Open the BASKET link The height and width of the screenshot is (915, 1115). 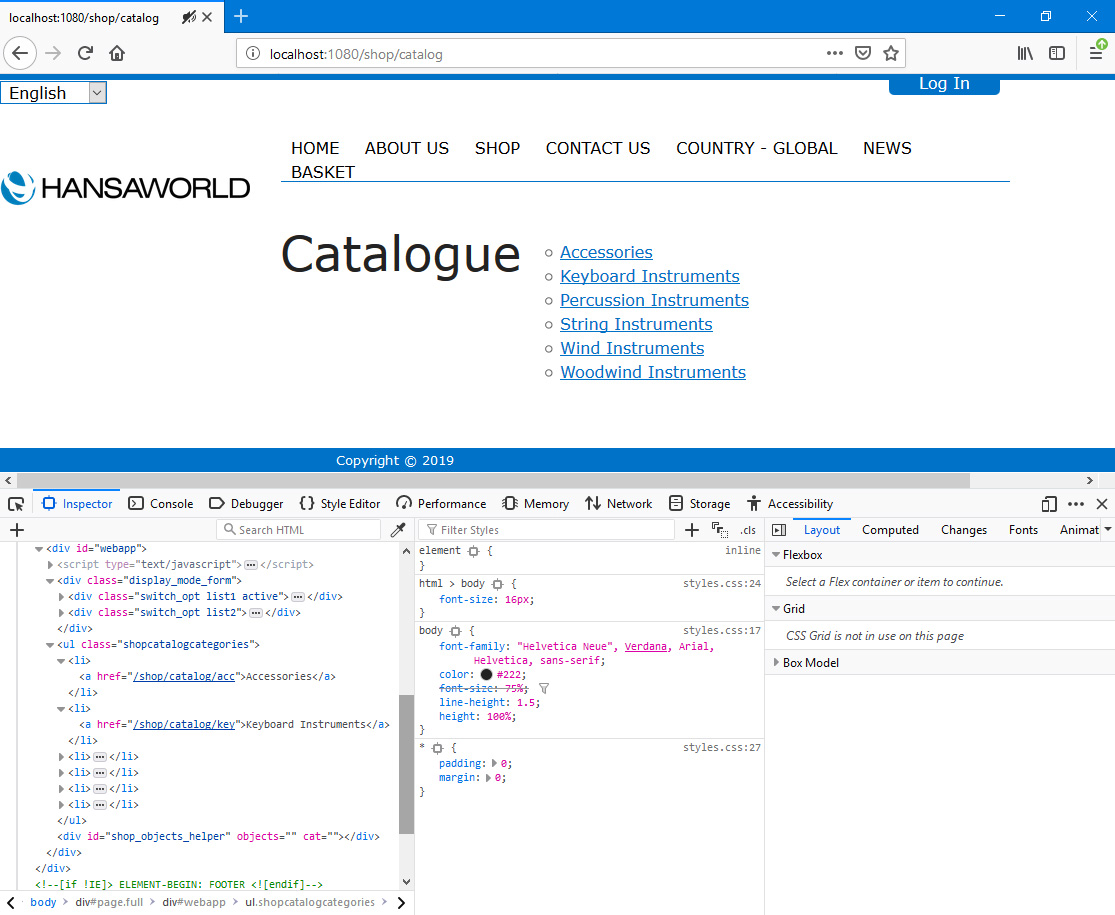coord(323,173)
